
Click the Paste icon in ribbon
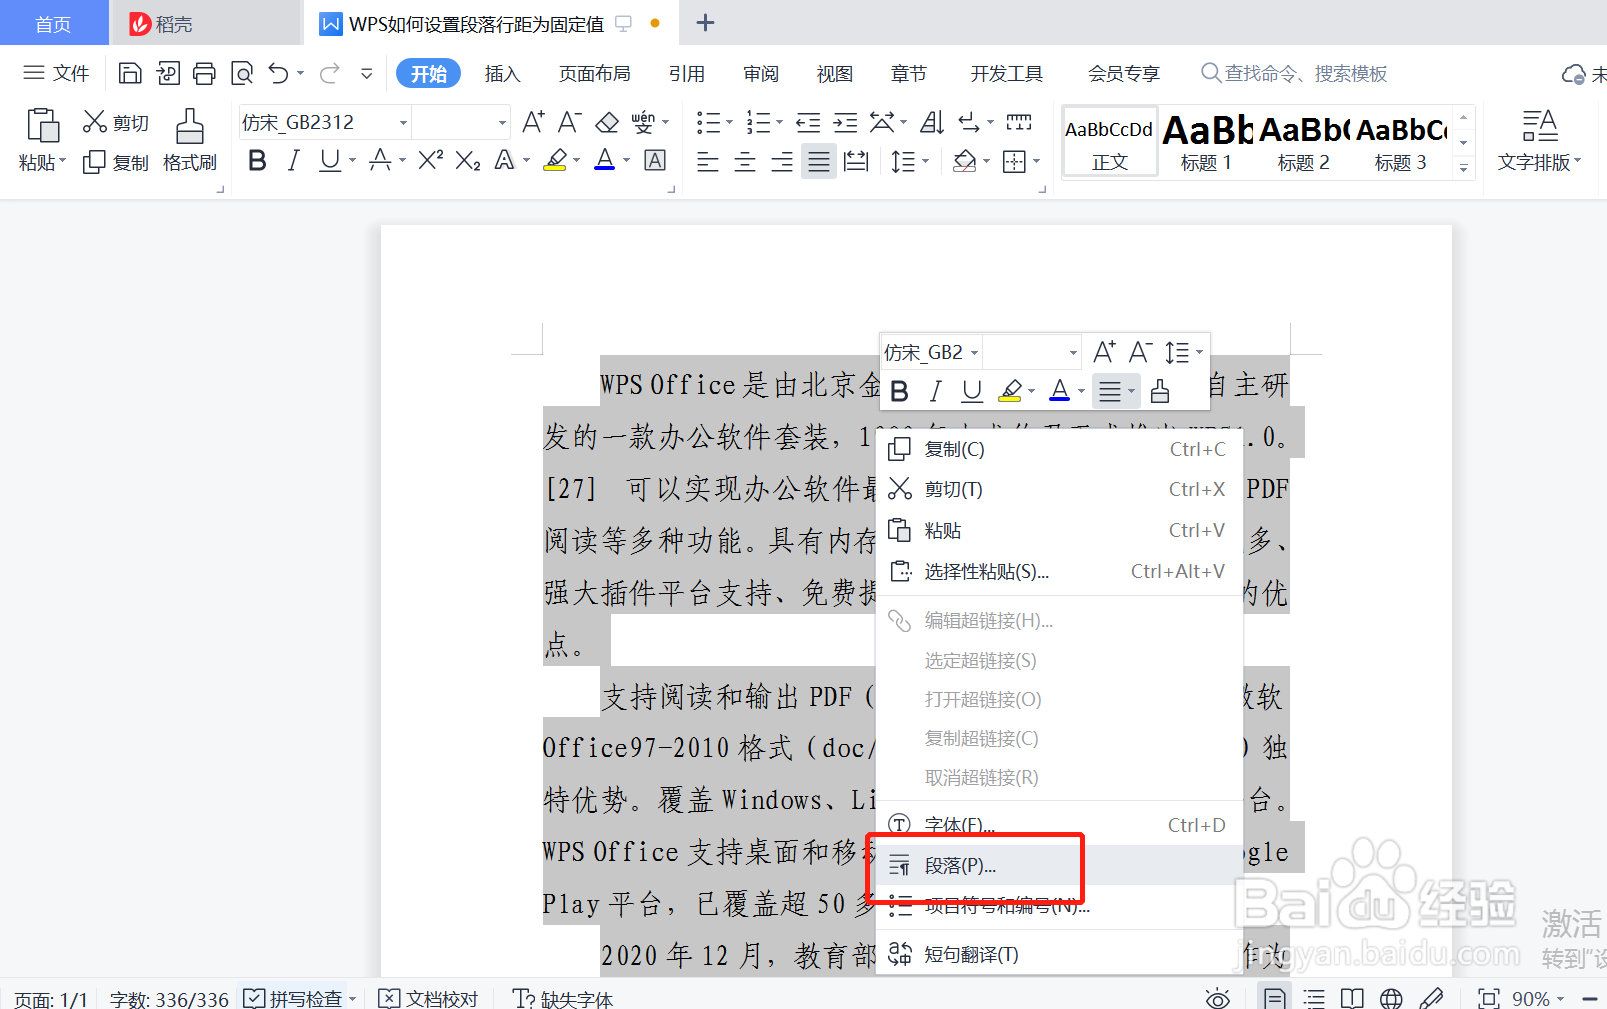[x=42, y=127]
